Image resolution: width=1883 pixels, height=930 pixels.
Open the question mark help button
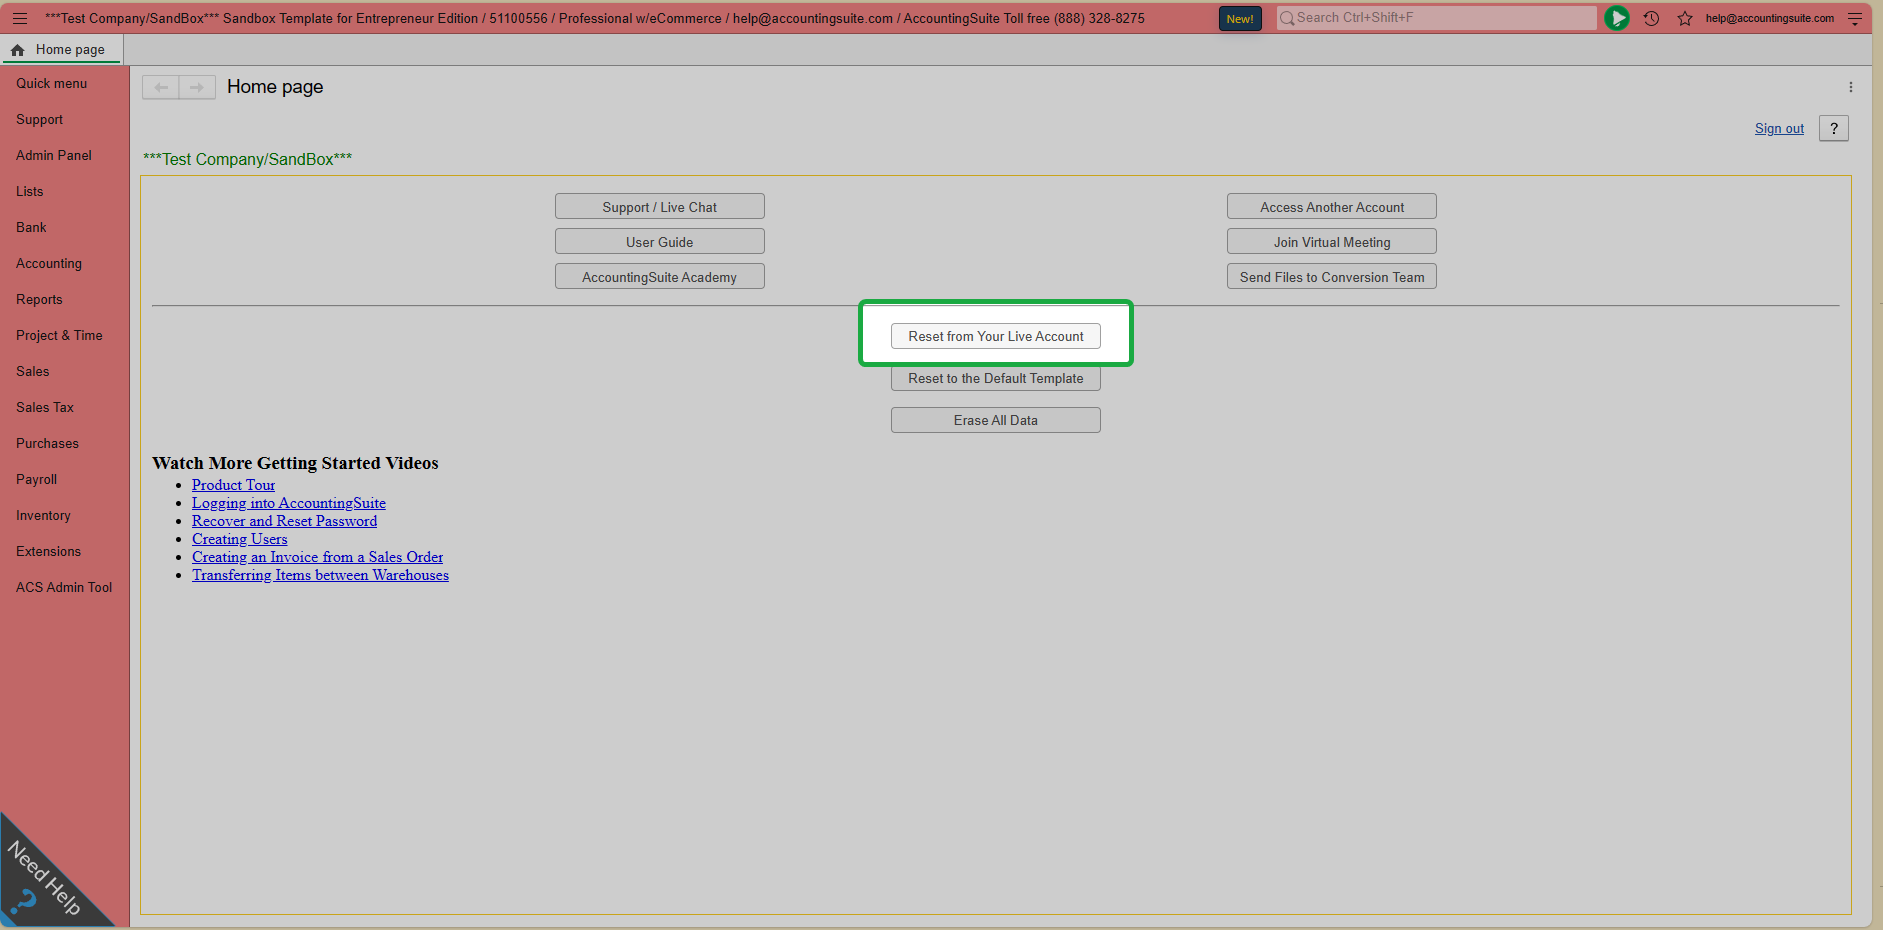tap(1834, 128)
